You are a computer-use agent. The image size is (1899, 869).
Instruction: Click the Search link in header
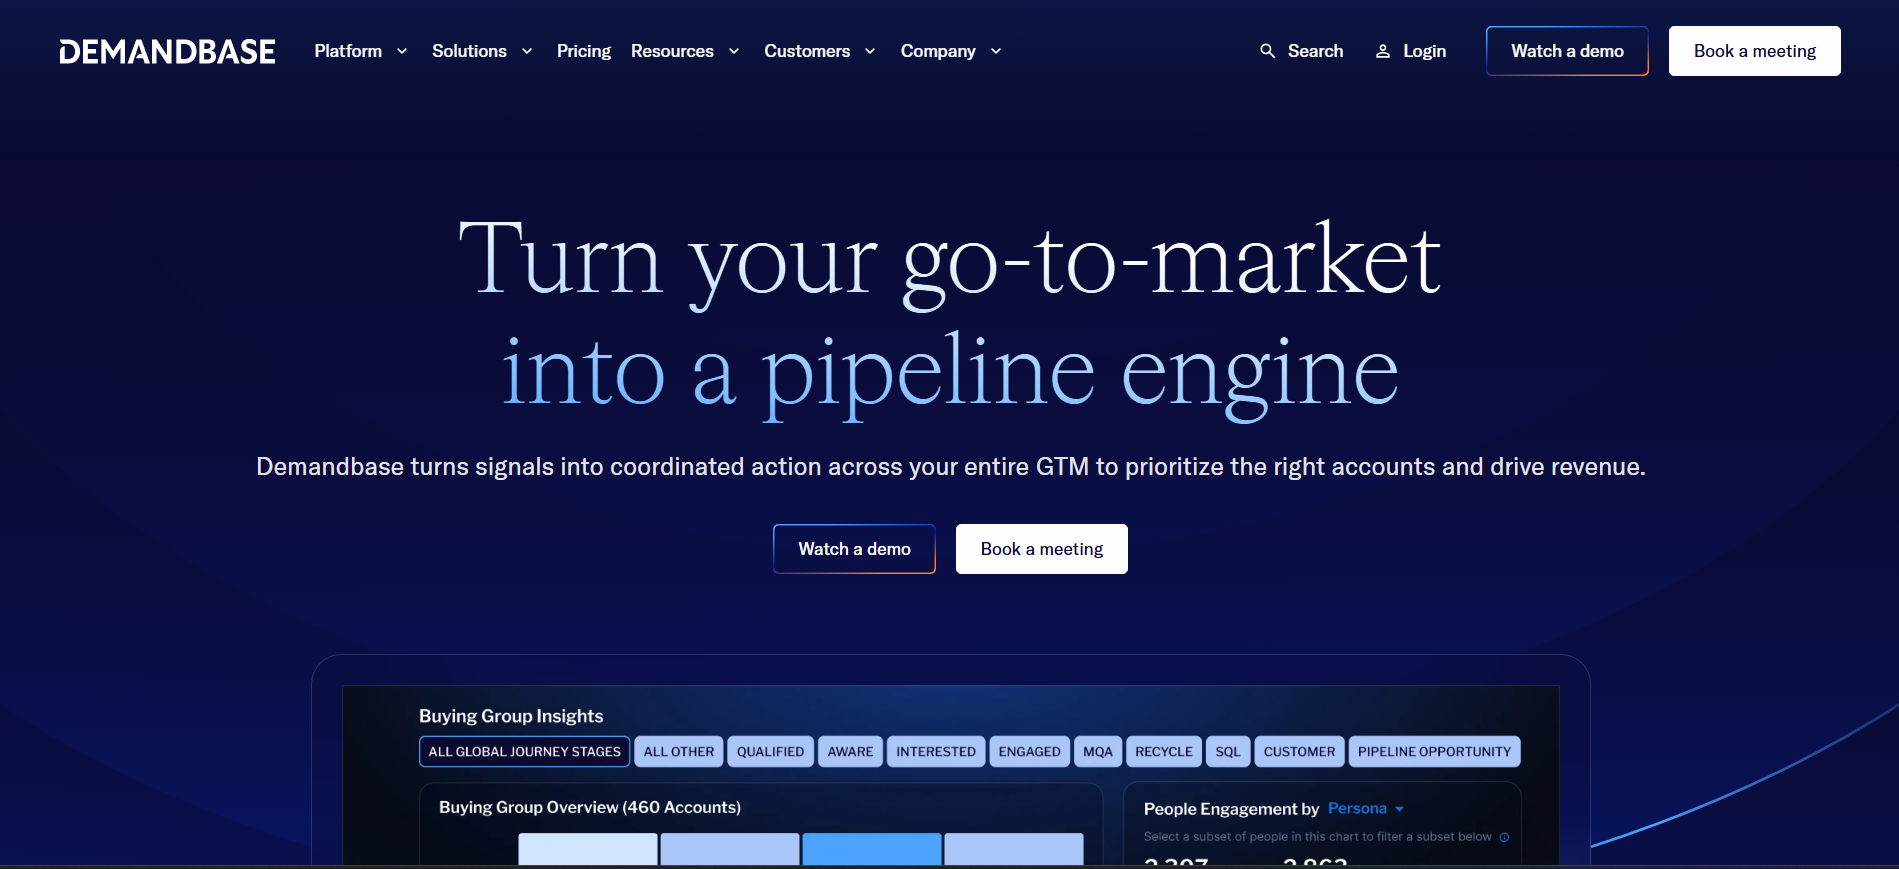point(1315,51)
